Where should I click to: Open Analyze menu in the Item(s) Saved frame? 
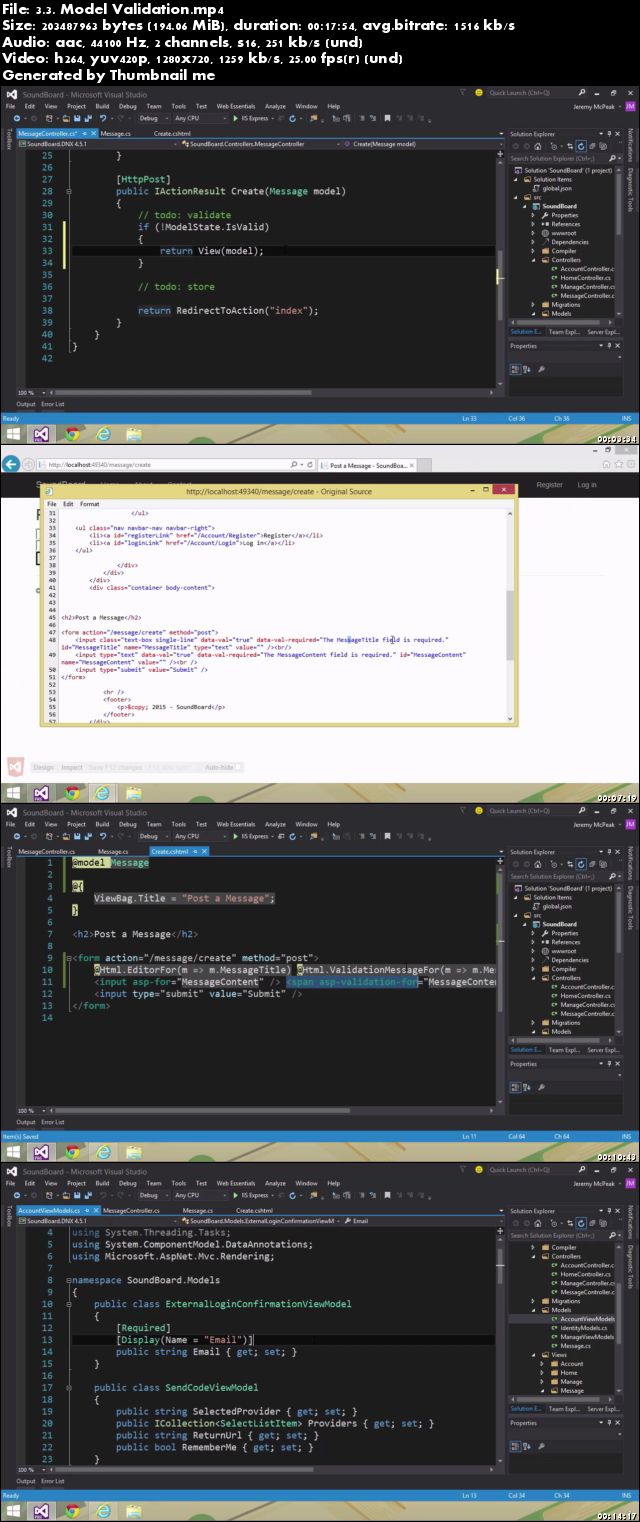click(275, 824)
